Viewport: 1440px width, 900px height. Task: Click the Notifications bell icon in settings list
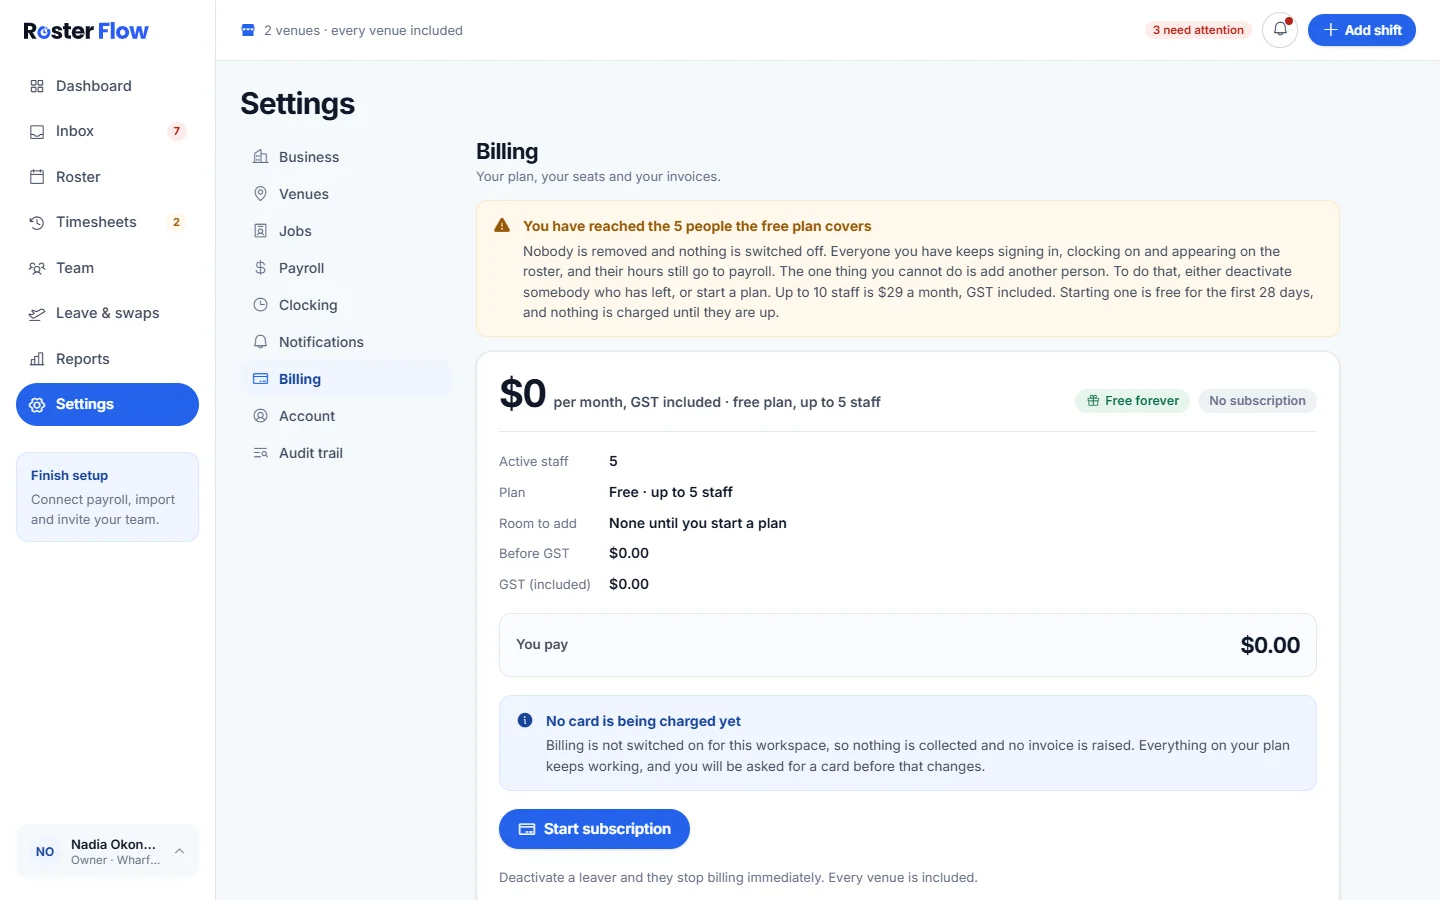[x=260, y=342]
